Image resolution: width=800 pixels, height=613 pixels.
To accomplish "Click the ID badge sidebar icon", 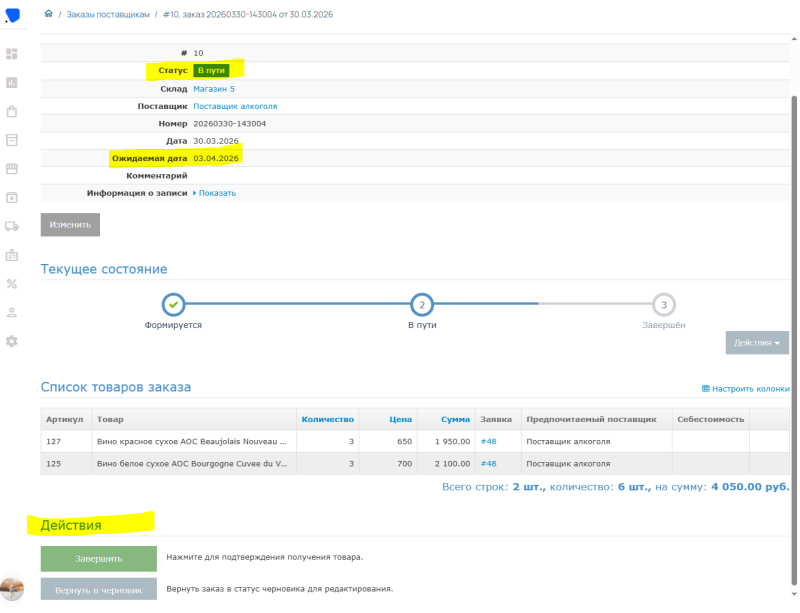I will click(12, 255).
